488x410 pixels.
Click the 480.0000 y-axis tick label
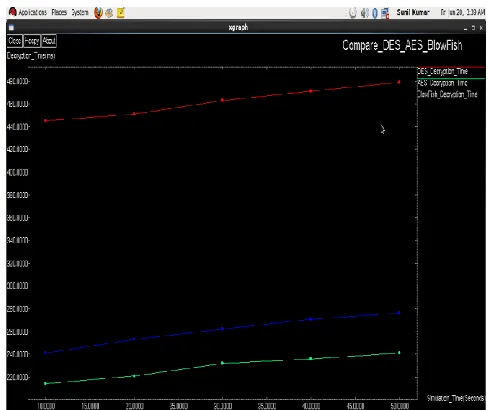(18, 81)
